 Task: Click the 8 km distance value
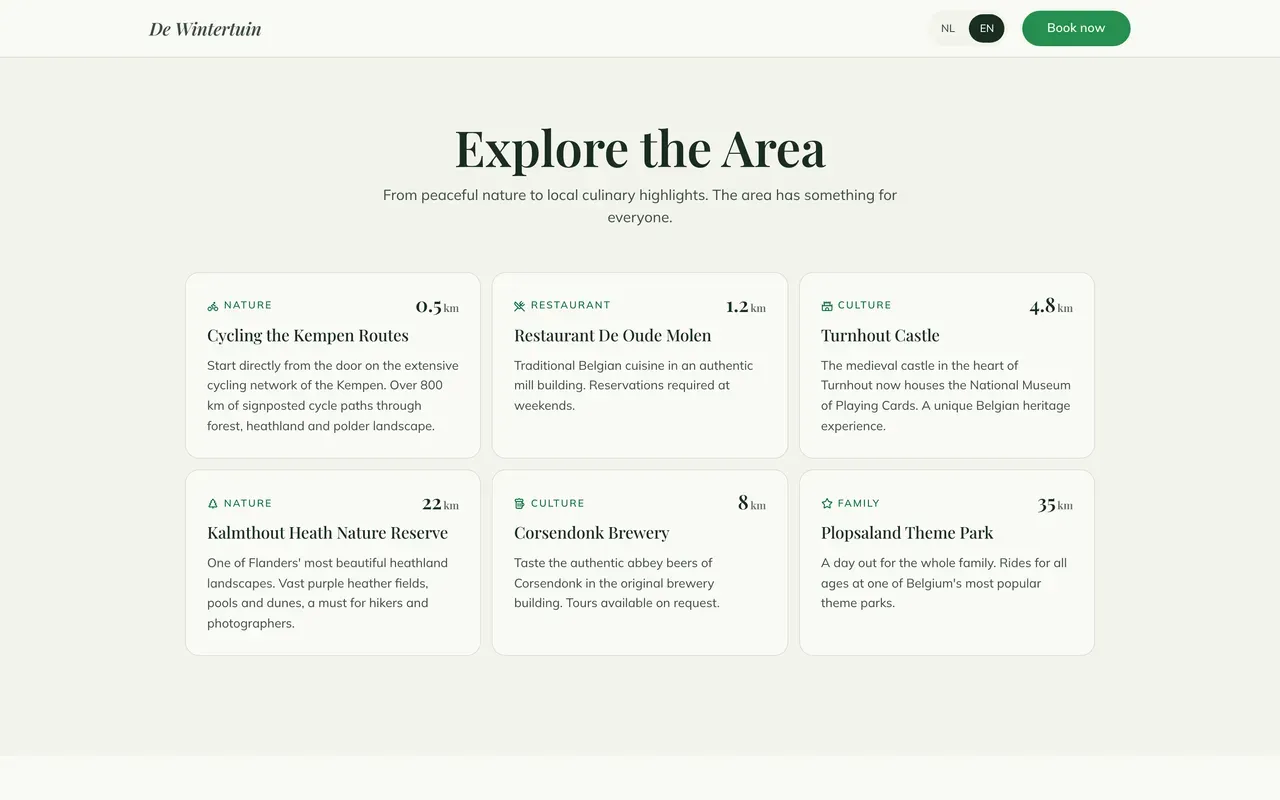(752, 504)
